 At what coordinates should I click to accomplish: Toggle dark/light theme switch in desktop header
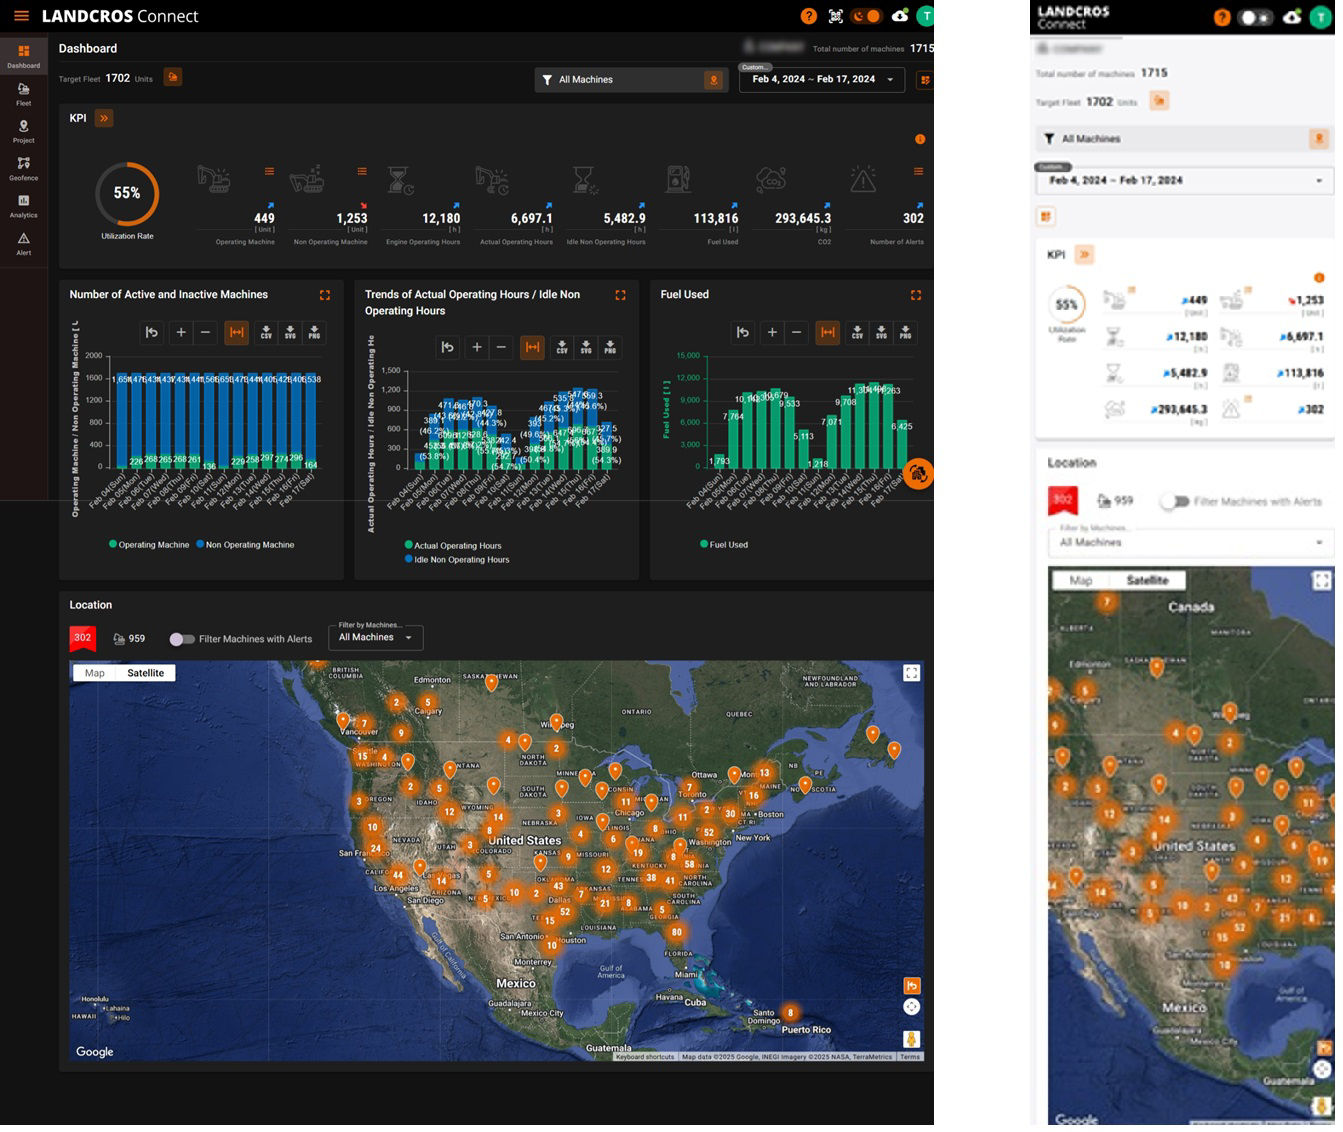tap(866, 16)
